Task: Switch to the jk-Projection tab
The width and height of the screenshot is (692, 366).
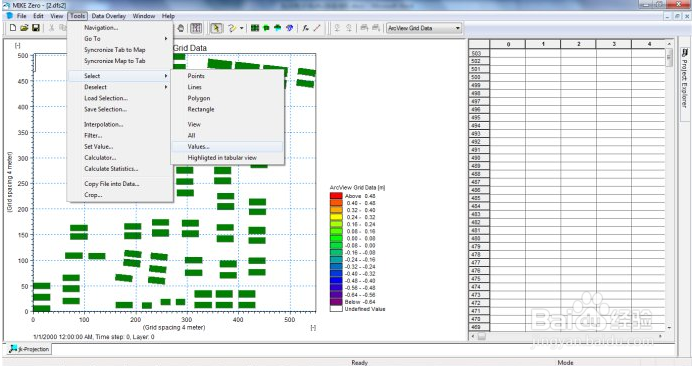Action: click(30, 349)
